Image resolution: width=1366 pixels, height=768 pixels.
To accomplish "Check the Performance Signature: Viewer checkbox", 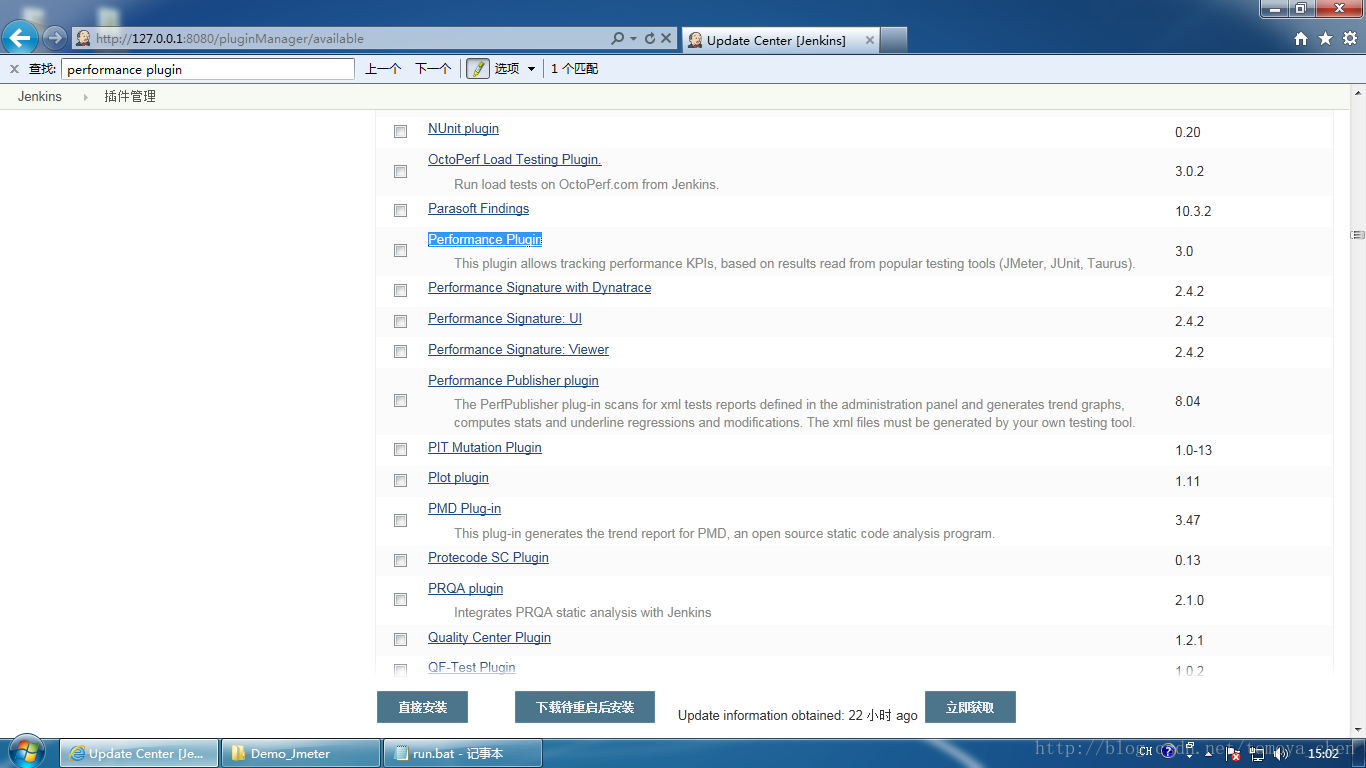I will (x=400, y=351).
